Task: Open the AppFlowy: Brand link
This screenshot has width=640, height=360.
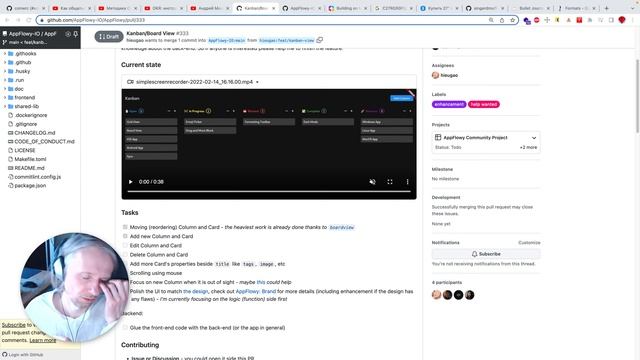Action: (256, 291)
